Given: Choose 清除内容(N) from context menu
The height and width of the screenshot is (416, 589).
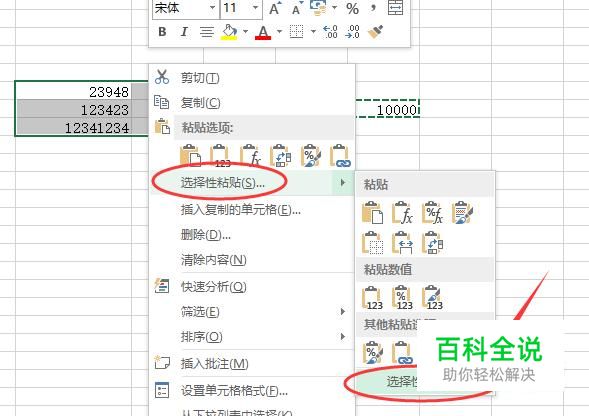Looking at the screenshot, I should (x=252, y=260).
